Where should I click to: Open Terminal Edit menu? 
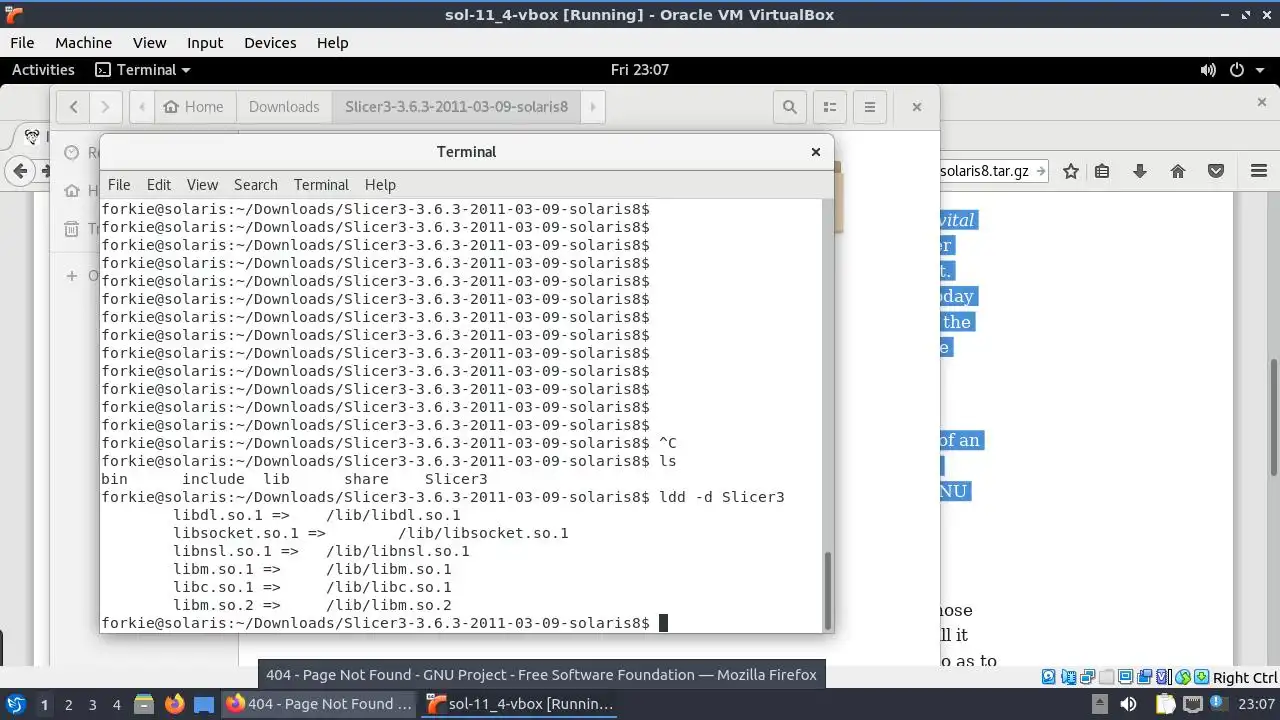[x=159, y=185]
